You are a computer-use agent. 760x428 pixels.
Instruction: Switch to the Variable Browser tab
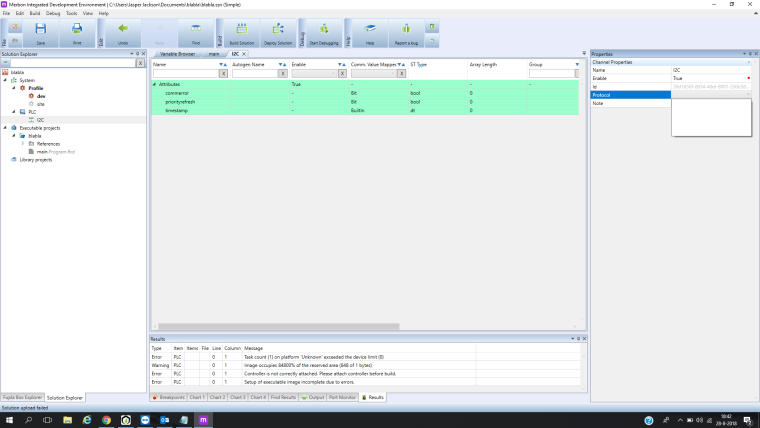[178, 53]
